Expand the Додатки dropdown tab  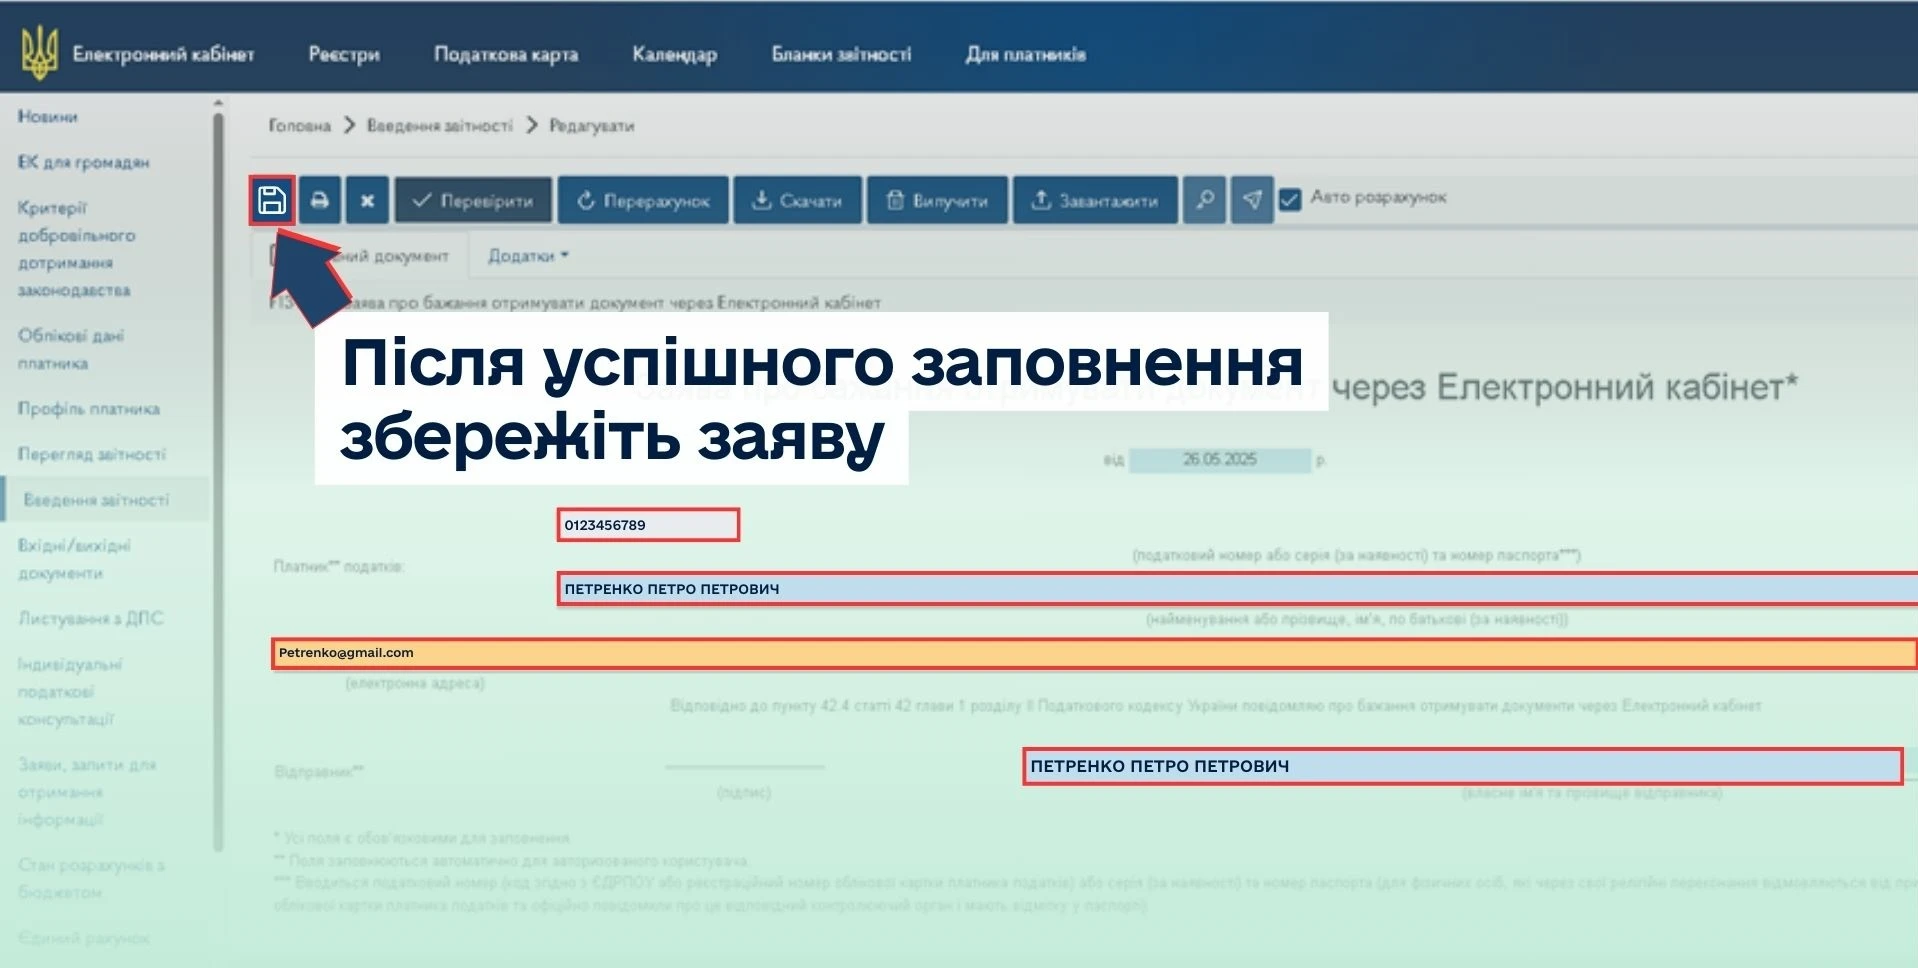[x=528, y=256]
